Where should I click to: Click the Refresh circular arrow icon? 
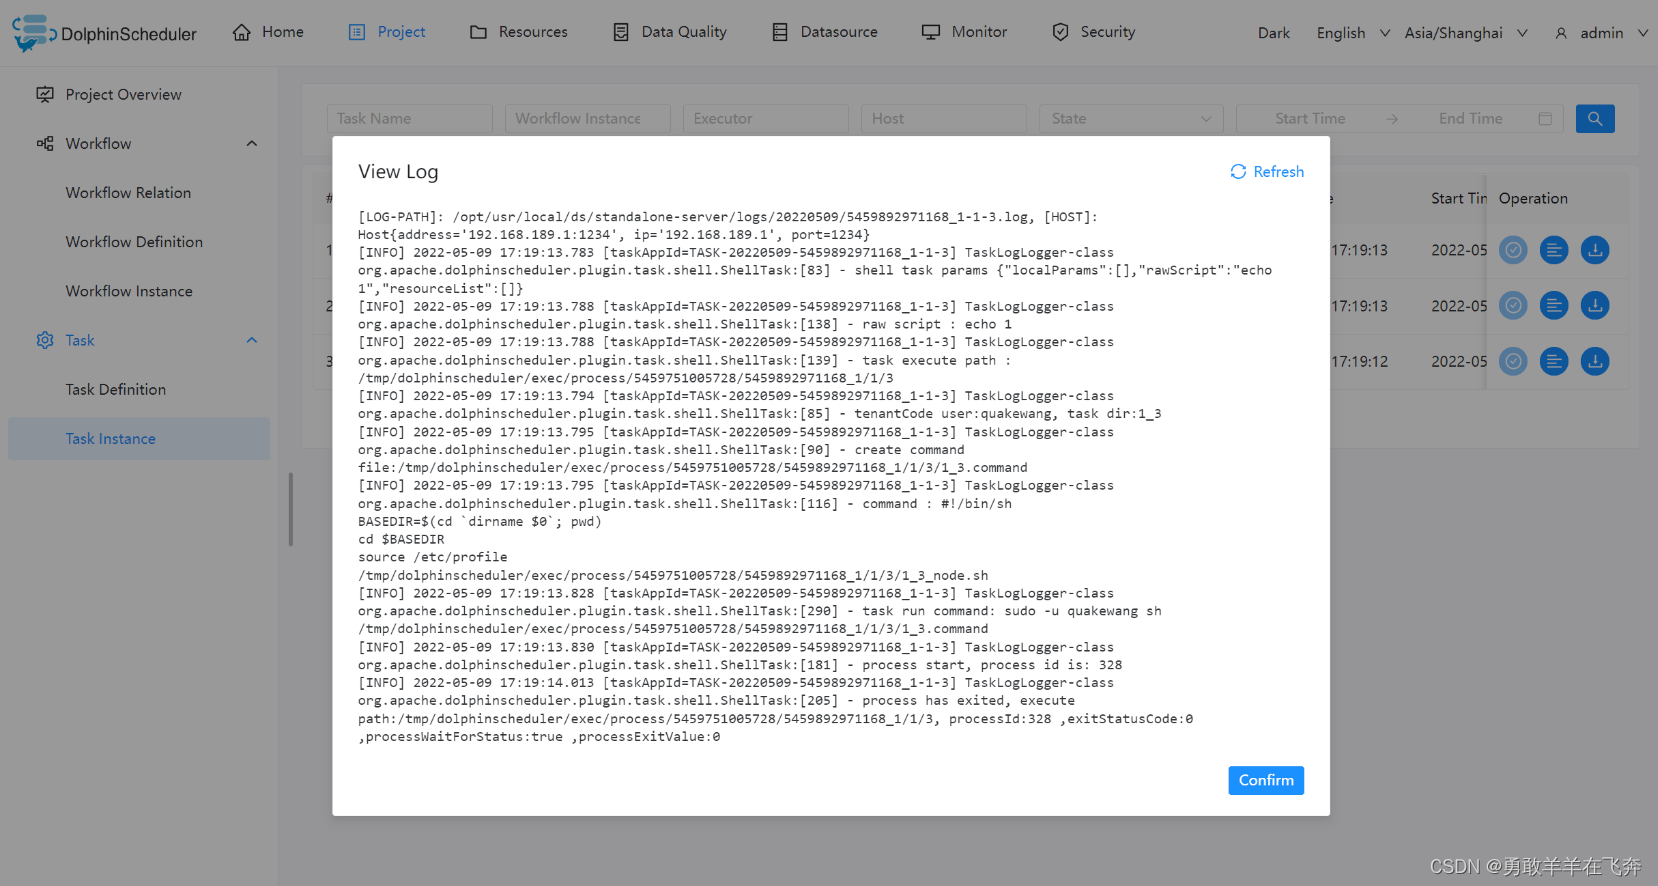tap(1238, 171)
